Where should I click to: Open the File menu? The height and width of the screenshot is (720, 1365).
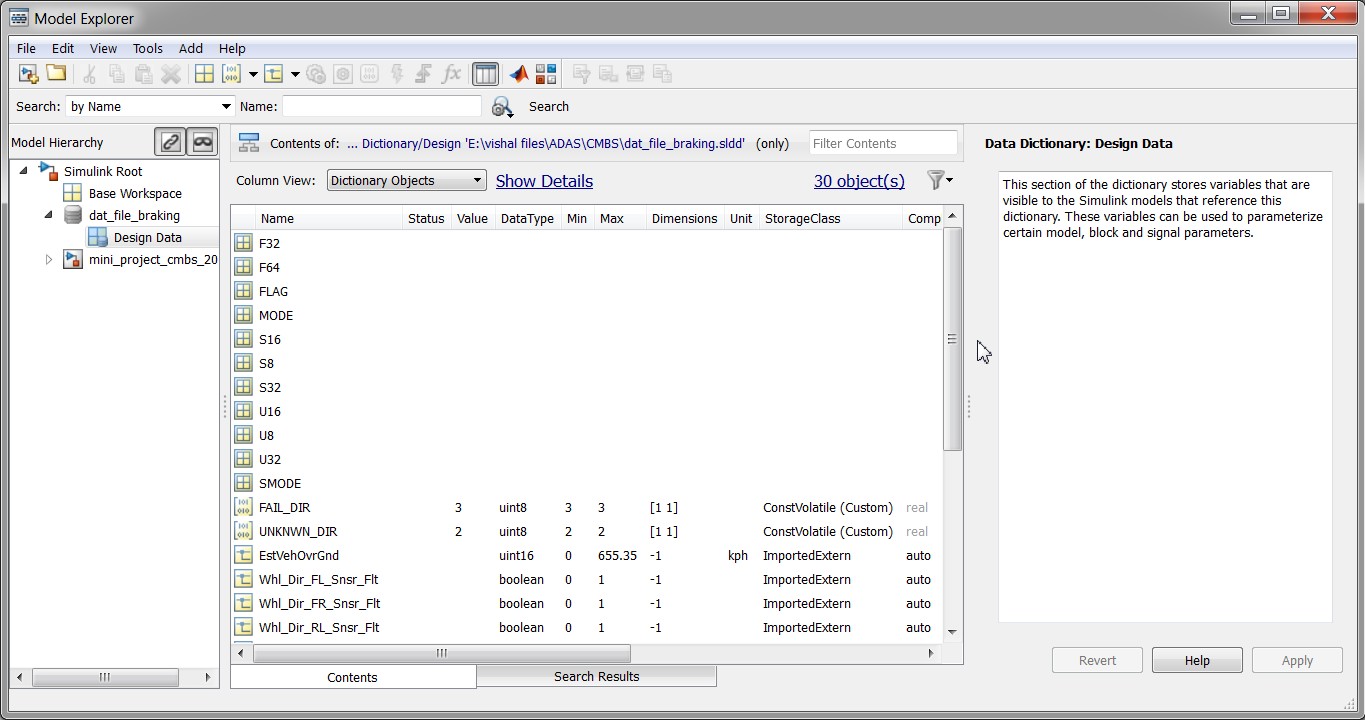pos(26,48)
